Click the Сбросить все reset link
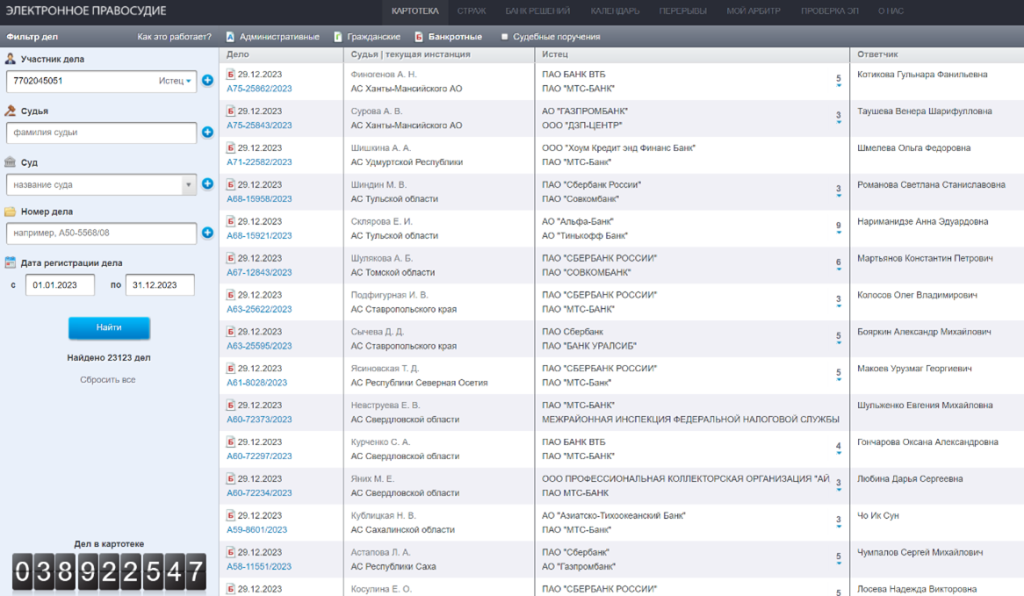 [108, 380]
